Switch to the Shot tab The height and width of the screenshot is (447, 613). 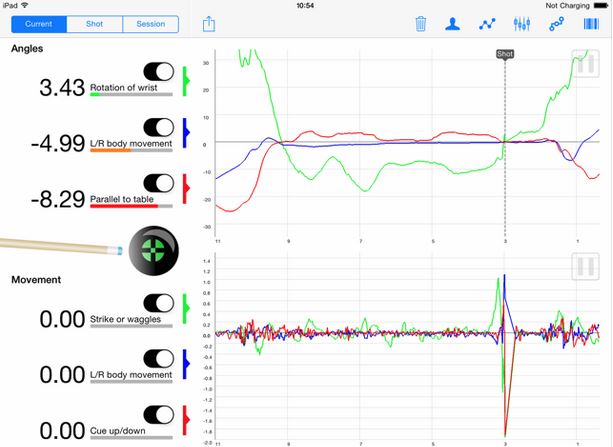click(x=95, y=24)
